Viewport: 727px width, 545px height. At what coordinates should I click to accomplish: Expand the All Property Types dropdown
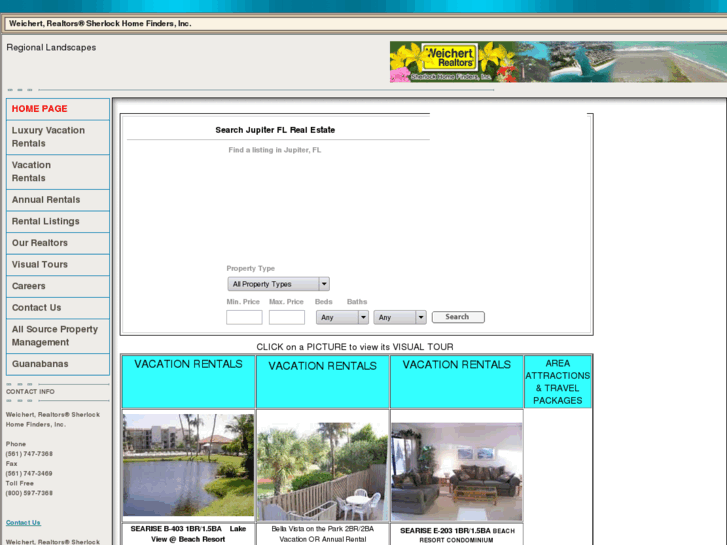click(x=278, y=284)
